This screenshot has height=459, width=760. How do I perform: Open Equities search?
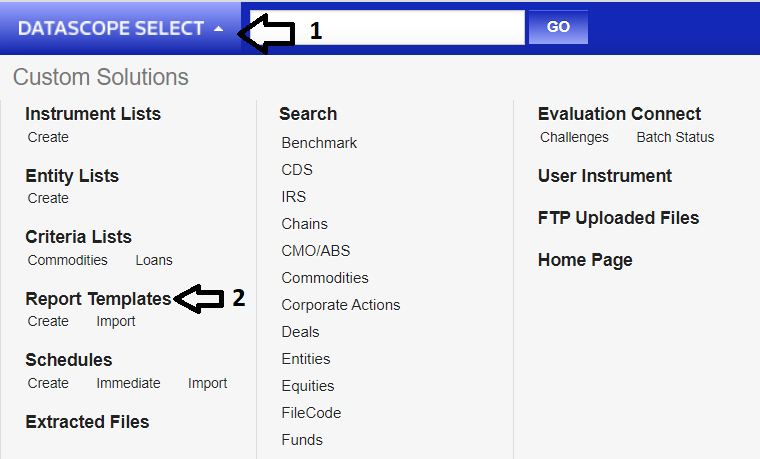click(x=308, y=386)
